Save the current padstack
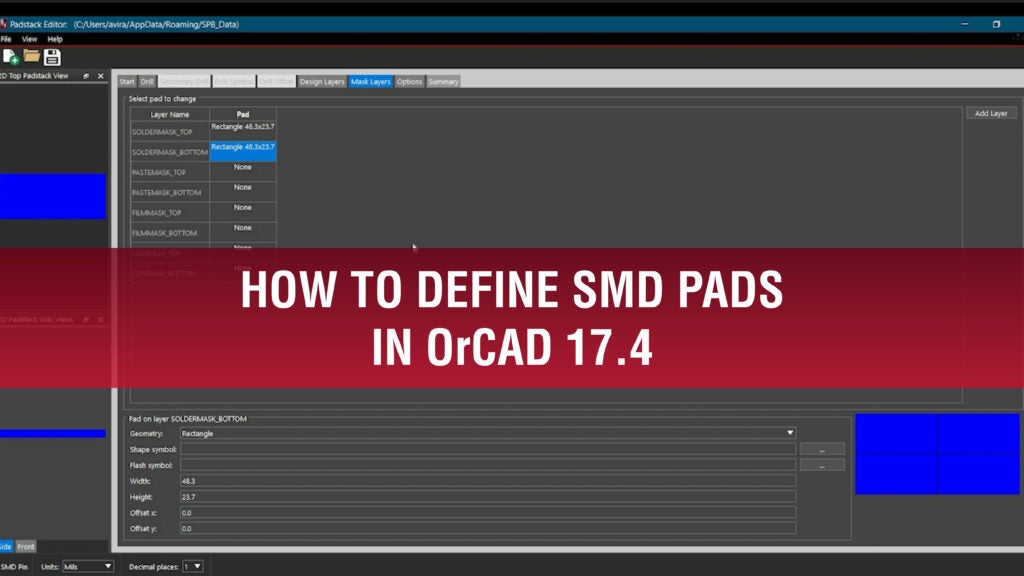Viewport: 1024px width, 576px height. [x=51, y=56]
